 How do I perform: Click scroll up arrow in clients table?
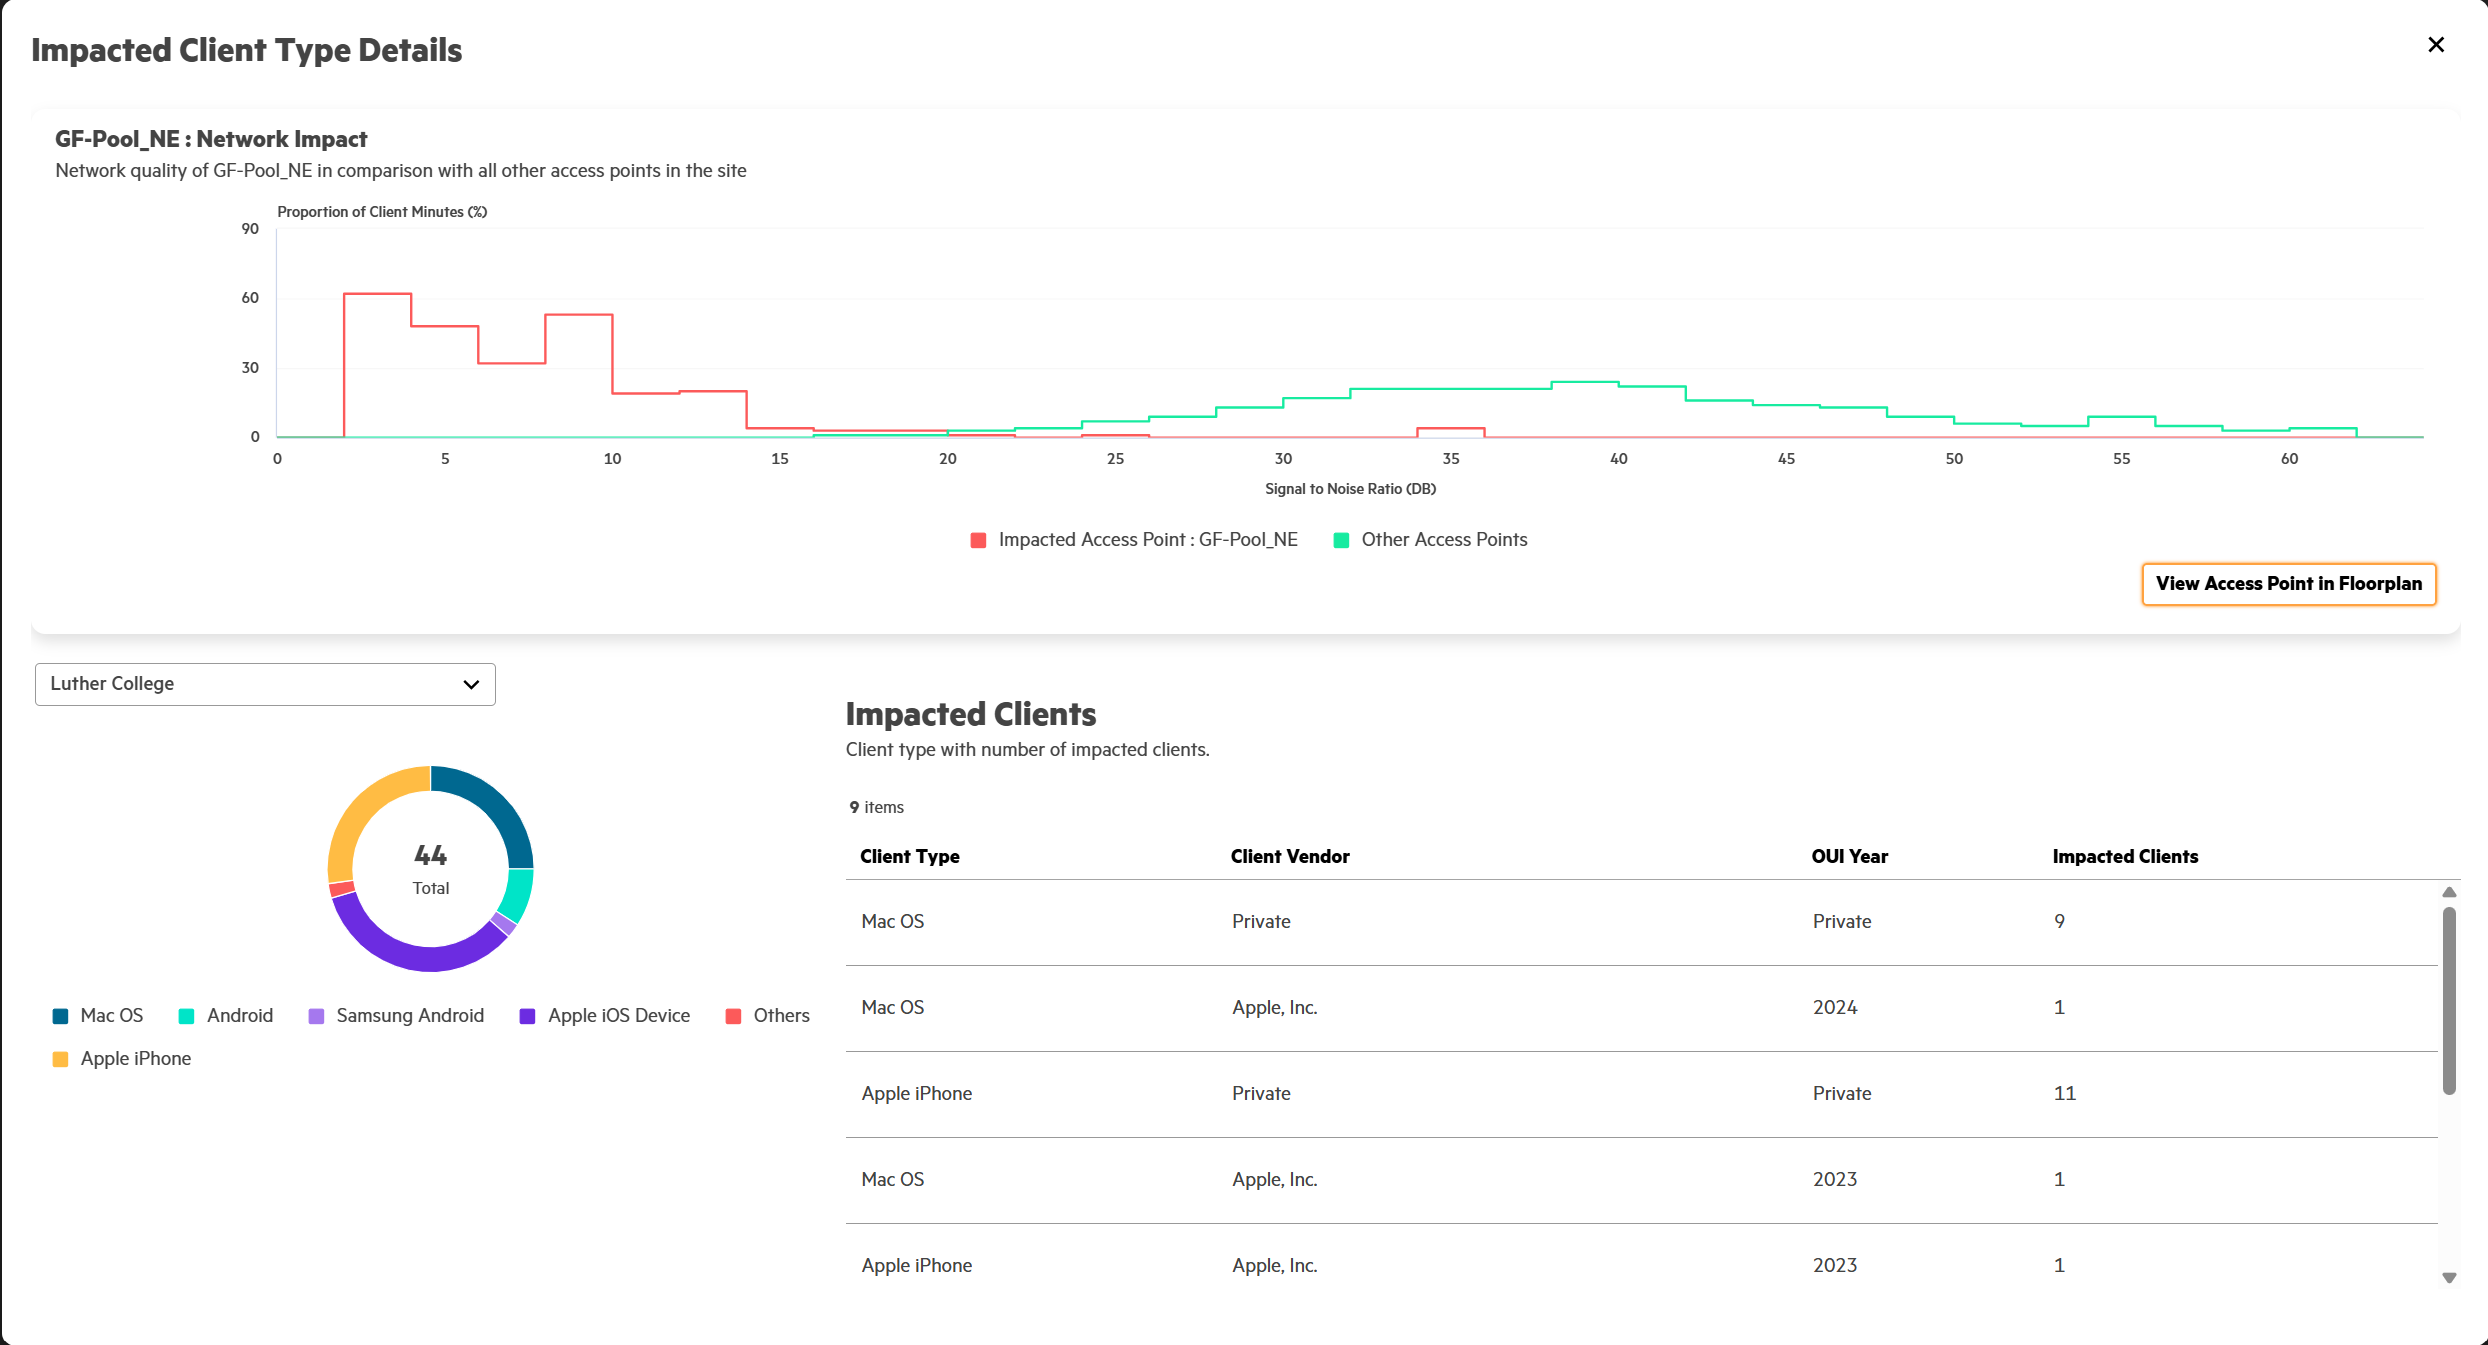tap(2449, 892)
